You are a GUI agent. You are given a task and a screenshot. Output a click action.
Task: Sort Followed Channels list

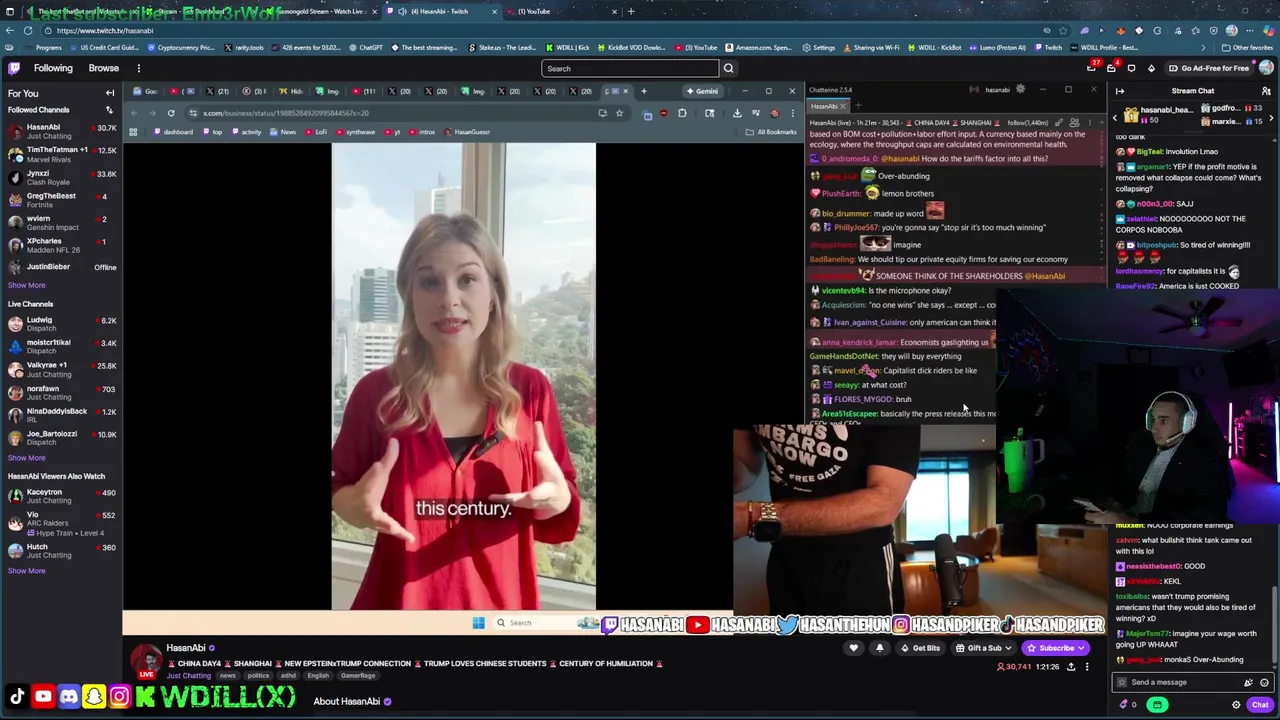(x=110, y=110)
